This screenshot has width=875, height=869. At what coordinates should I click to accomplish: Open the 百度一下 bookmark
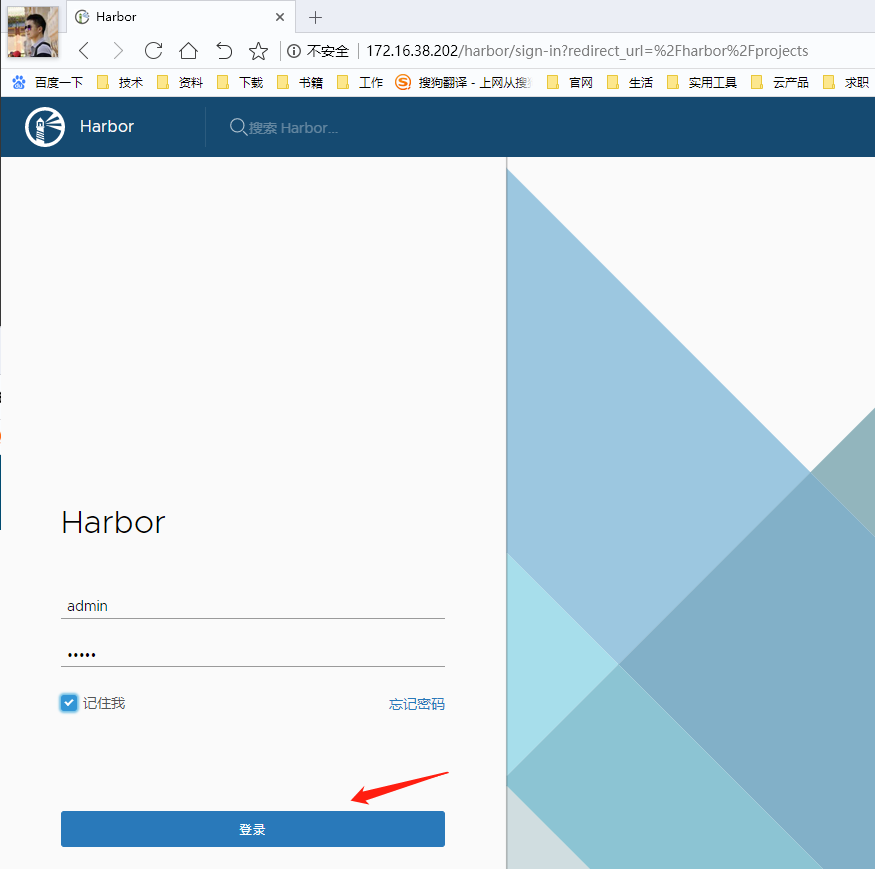click(48, 83)
